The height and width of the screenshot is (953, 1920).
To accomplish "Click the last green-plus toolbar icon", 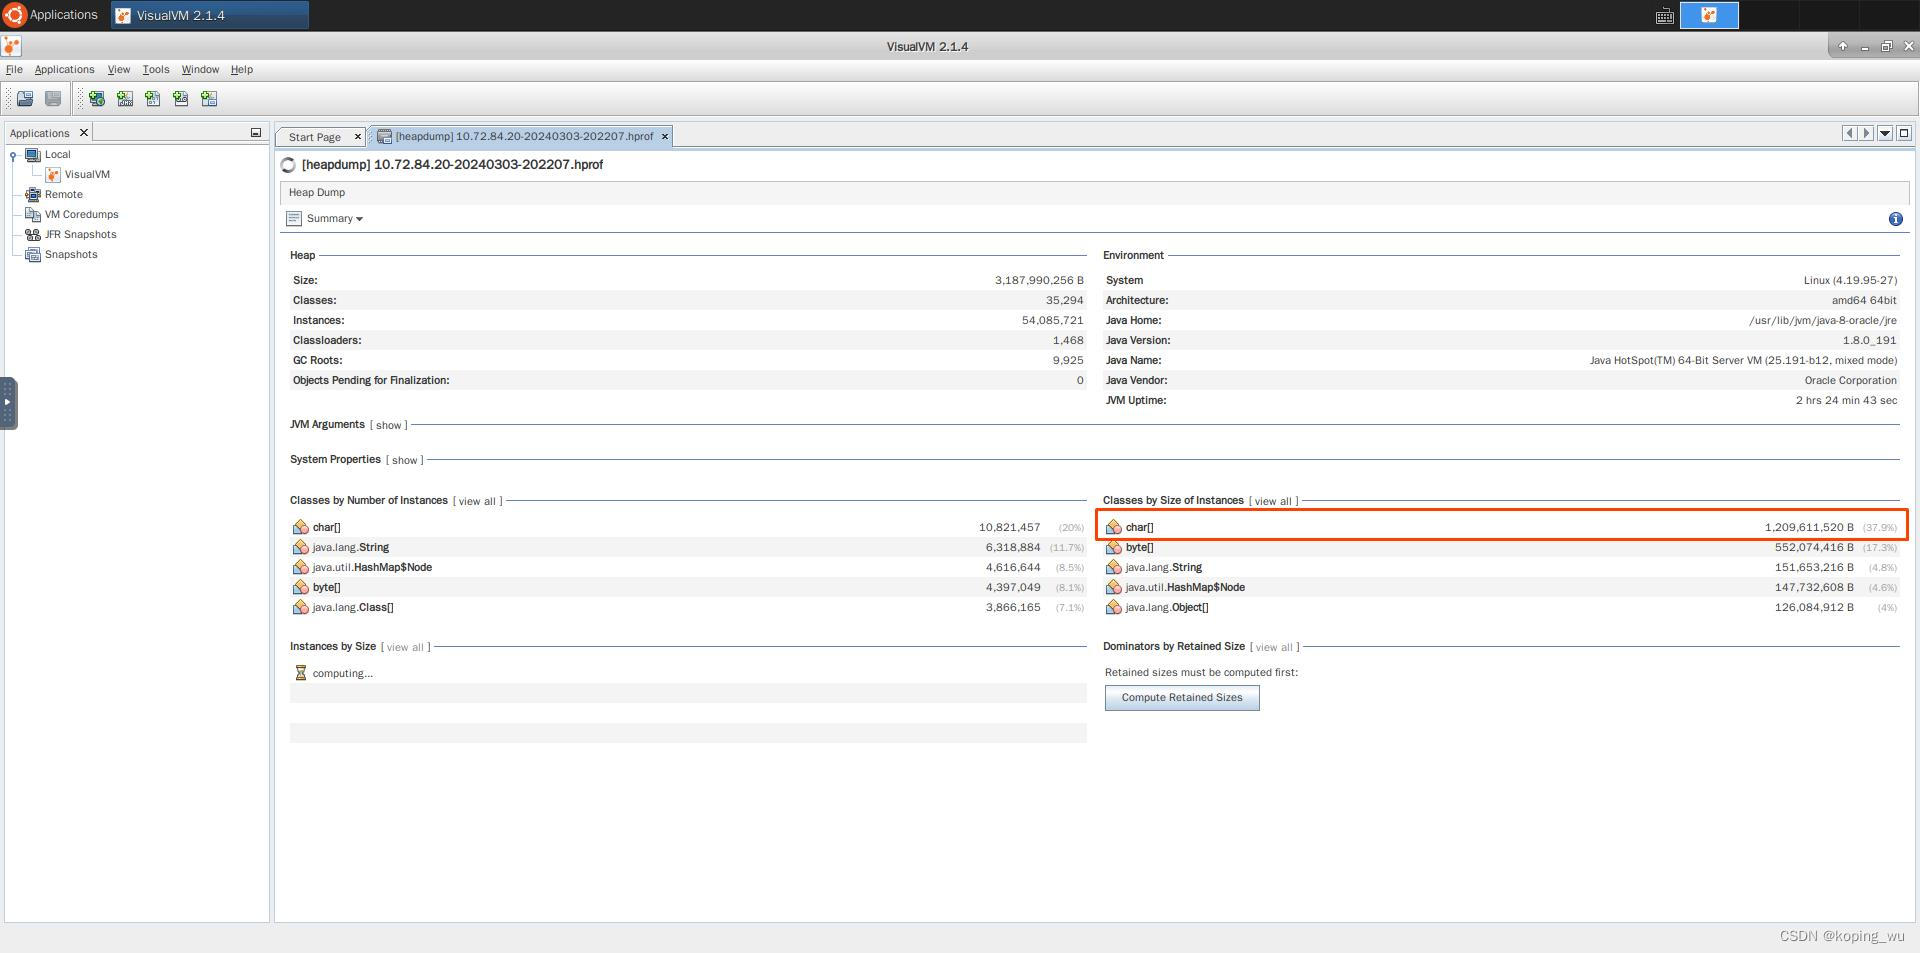I will [209, 98].
